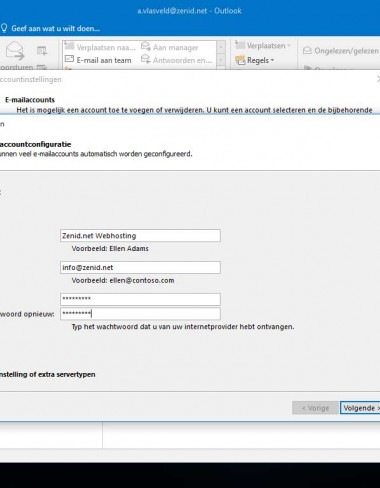Screen dimensions: 380x488
Task: Click the forward envelope icon
Action: [x=15, y=51]
